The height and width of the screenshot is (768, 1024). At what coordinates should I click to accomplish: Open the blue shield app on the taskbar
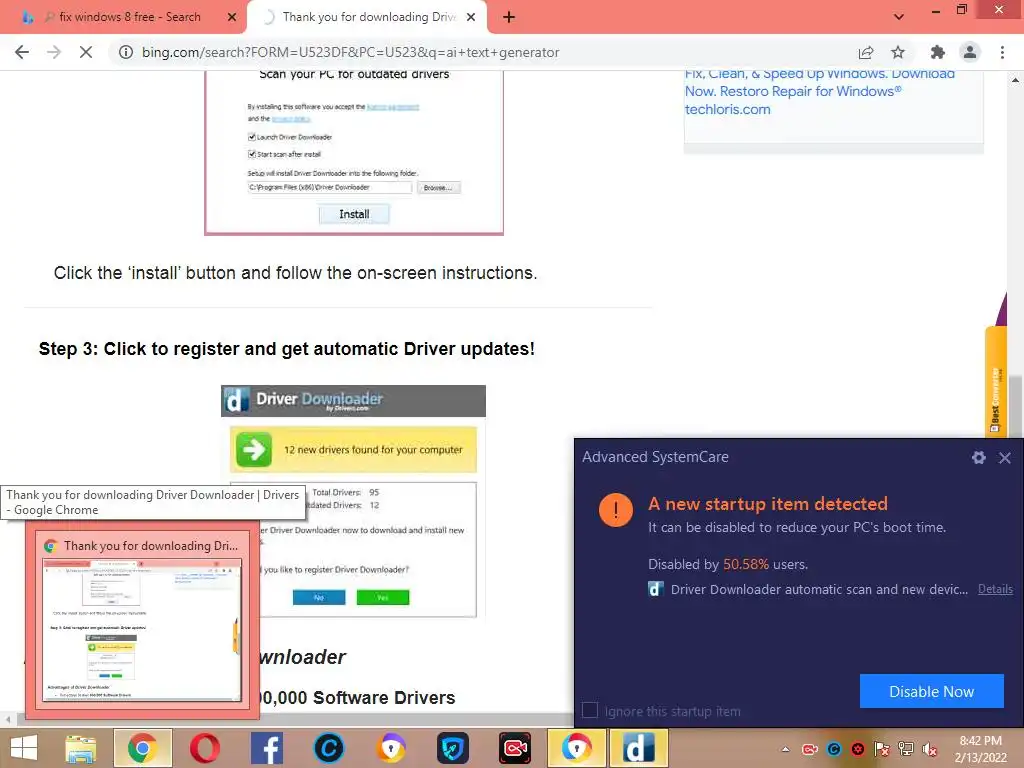(453, 748)
